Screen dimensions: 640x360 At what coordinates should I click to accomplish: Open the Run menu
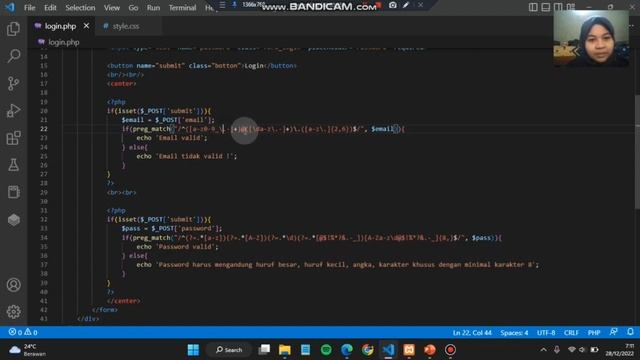153,8
